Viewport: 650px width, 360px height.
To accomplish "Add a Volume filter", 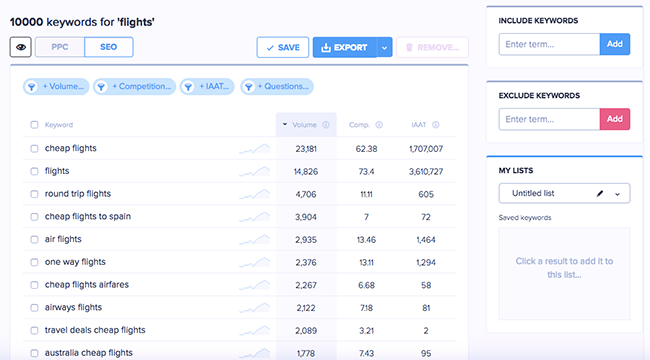I will 56,87.
